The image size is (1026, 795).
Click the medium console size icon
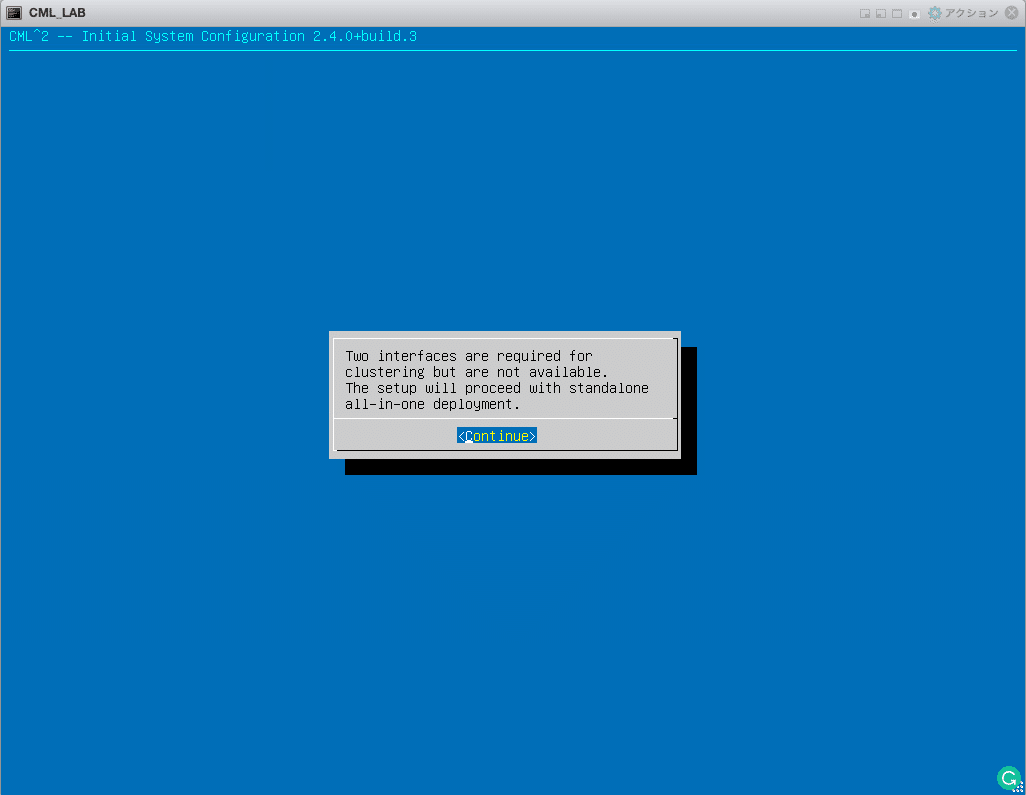(881, 14)
